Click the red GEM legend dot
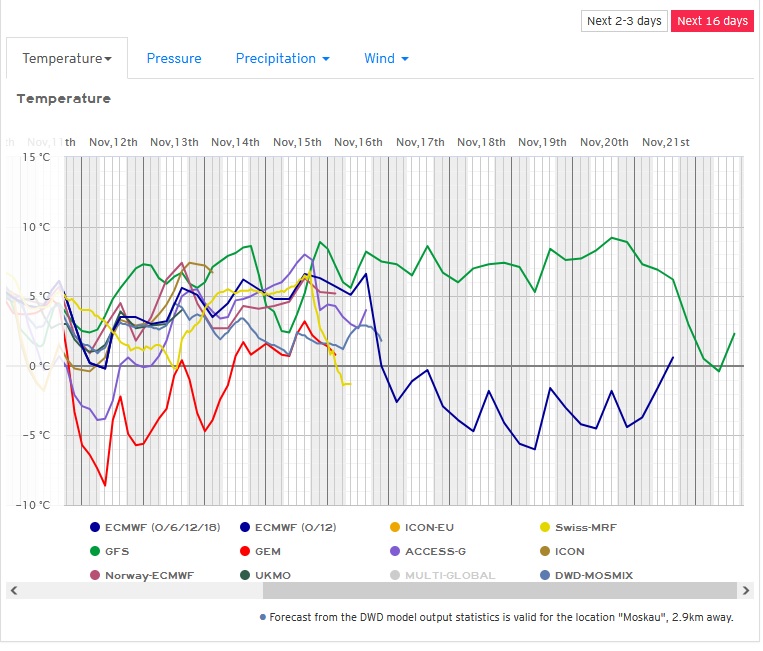Image resolution: width=763 pixels, height=651 pixels. click(245, 551)
